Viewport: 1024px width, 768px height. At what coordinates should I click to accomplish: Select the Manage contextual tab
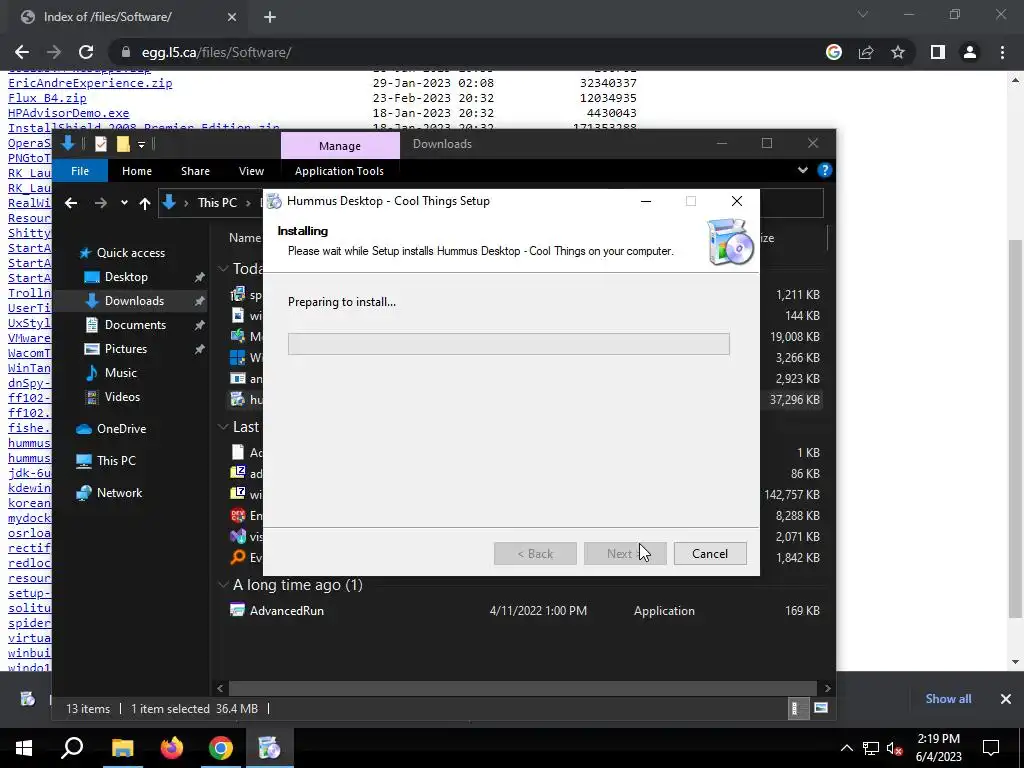(340, 146)
